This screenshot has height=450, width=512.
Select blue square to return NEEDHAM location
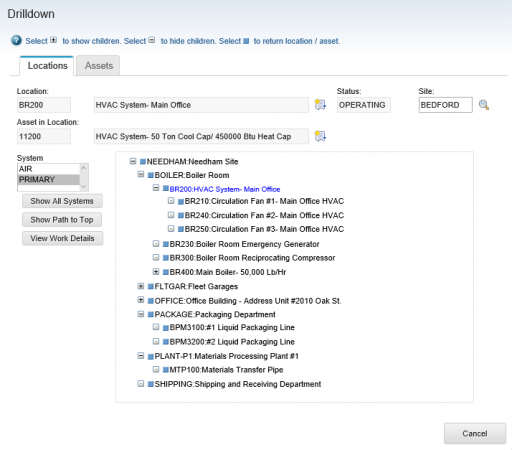(143, 162)
